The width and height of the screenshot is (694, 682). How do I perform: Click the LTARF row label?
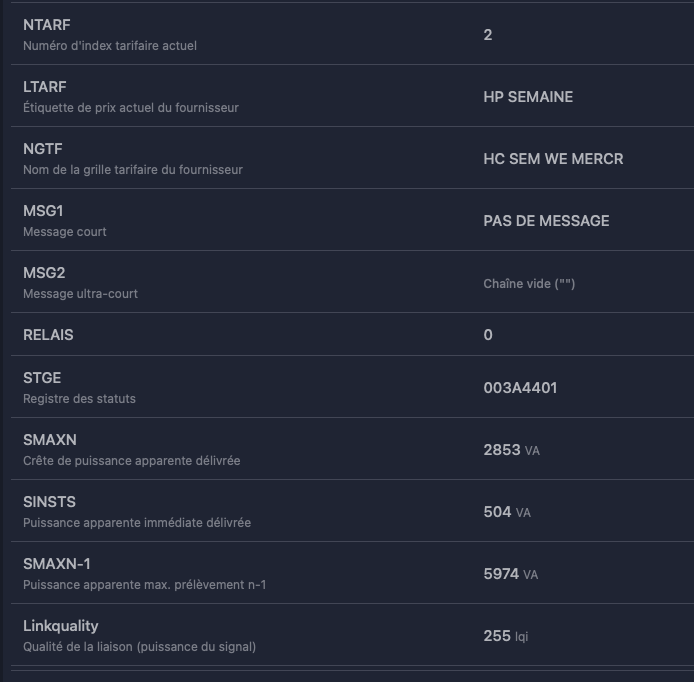(x=45, y=87)
